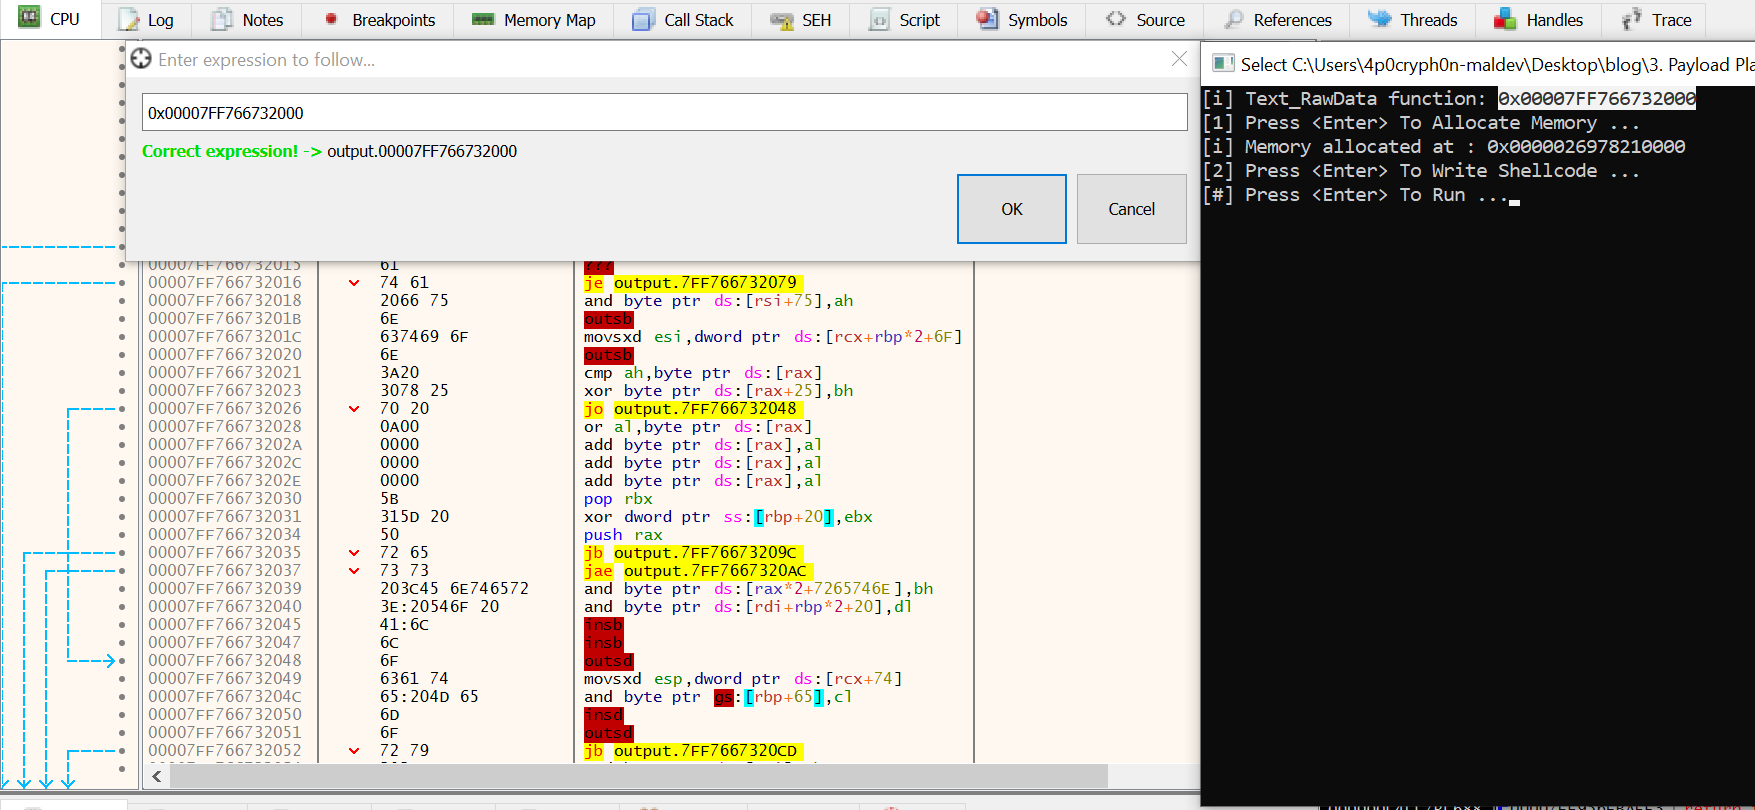Click the Handles blocks icon
Image resolution: width=1755 pixels, height=810 pixels.
pyautogui.click(x=1506, y=18)
